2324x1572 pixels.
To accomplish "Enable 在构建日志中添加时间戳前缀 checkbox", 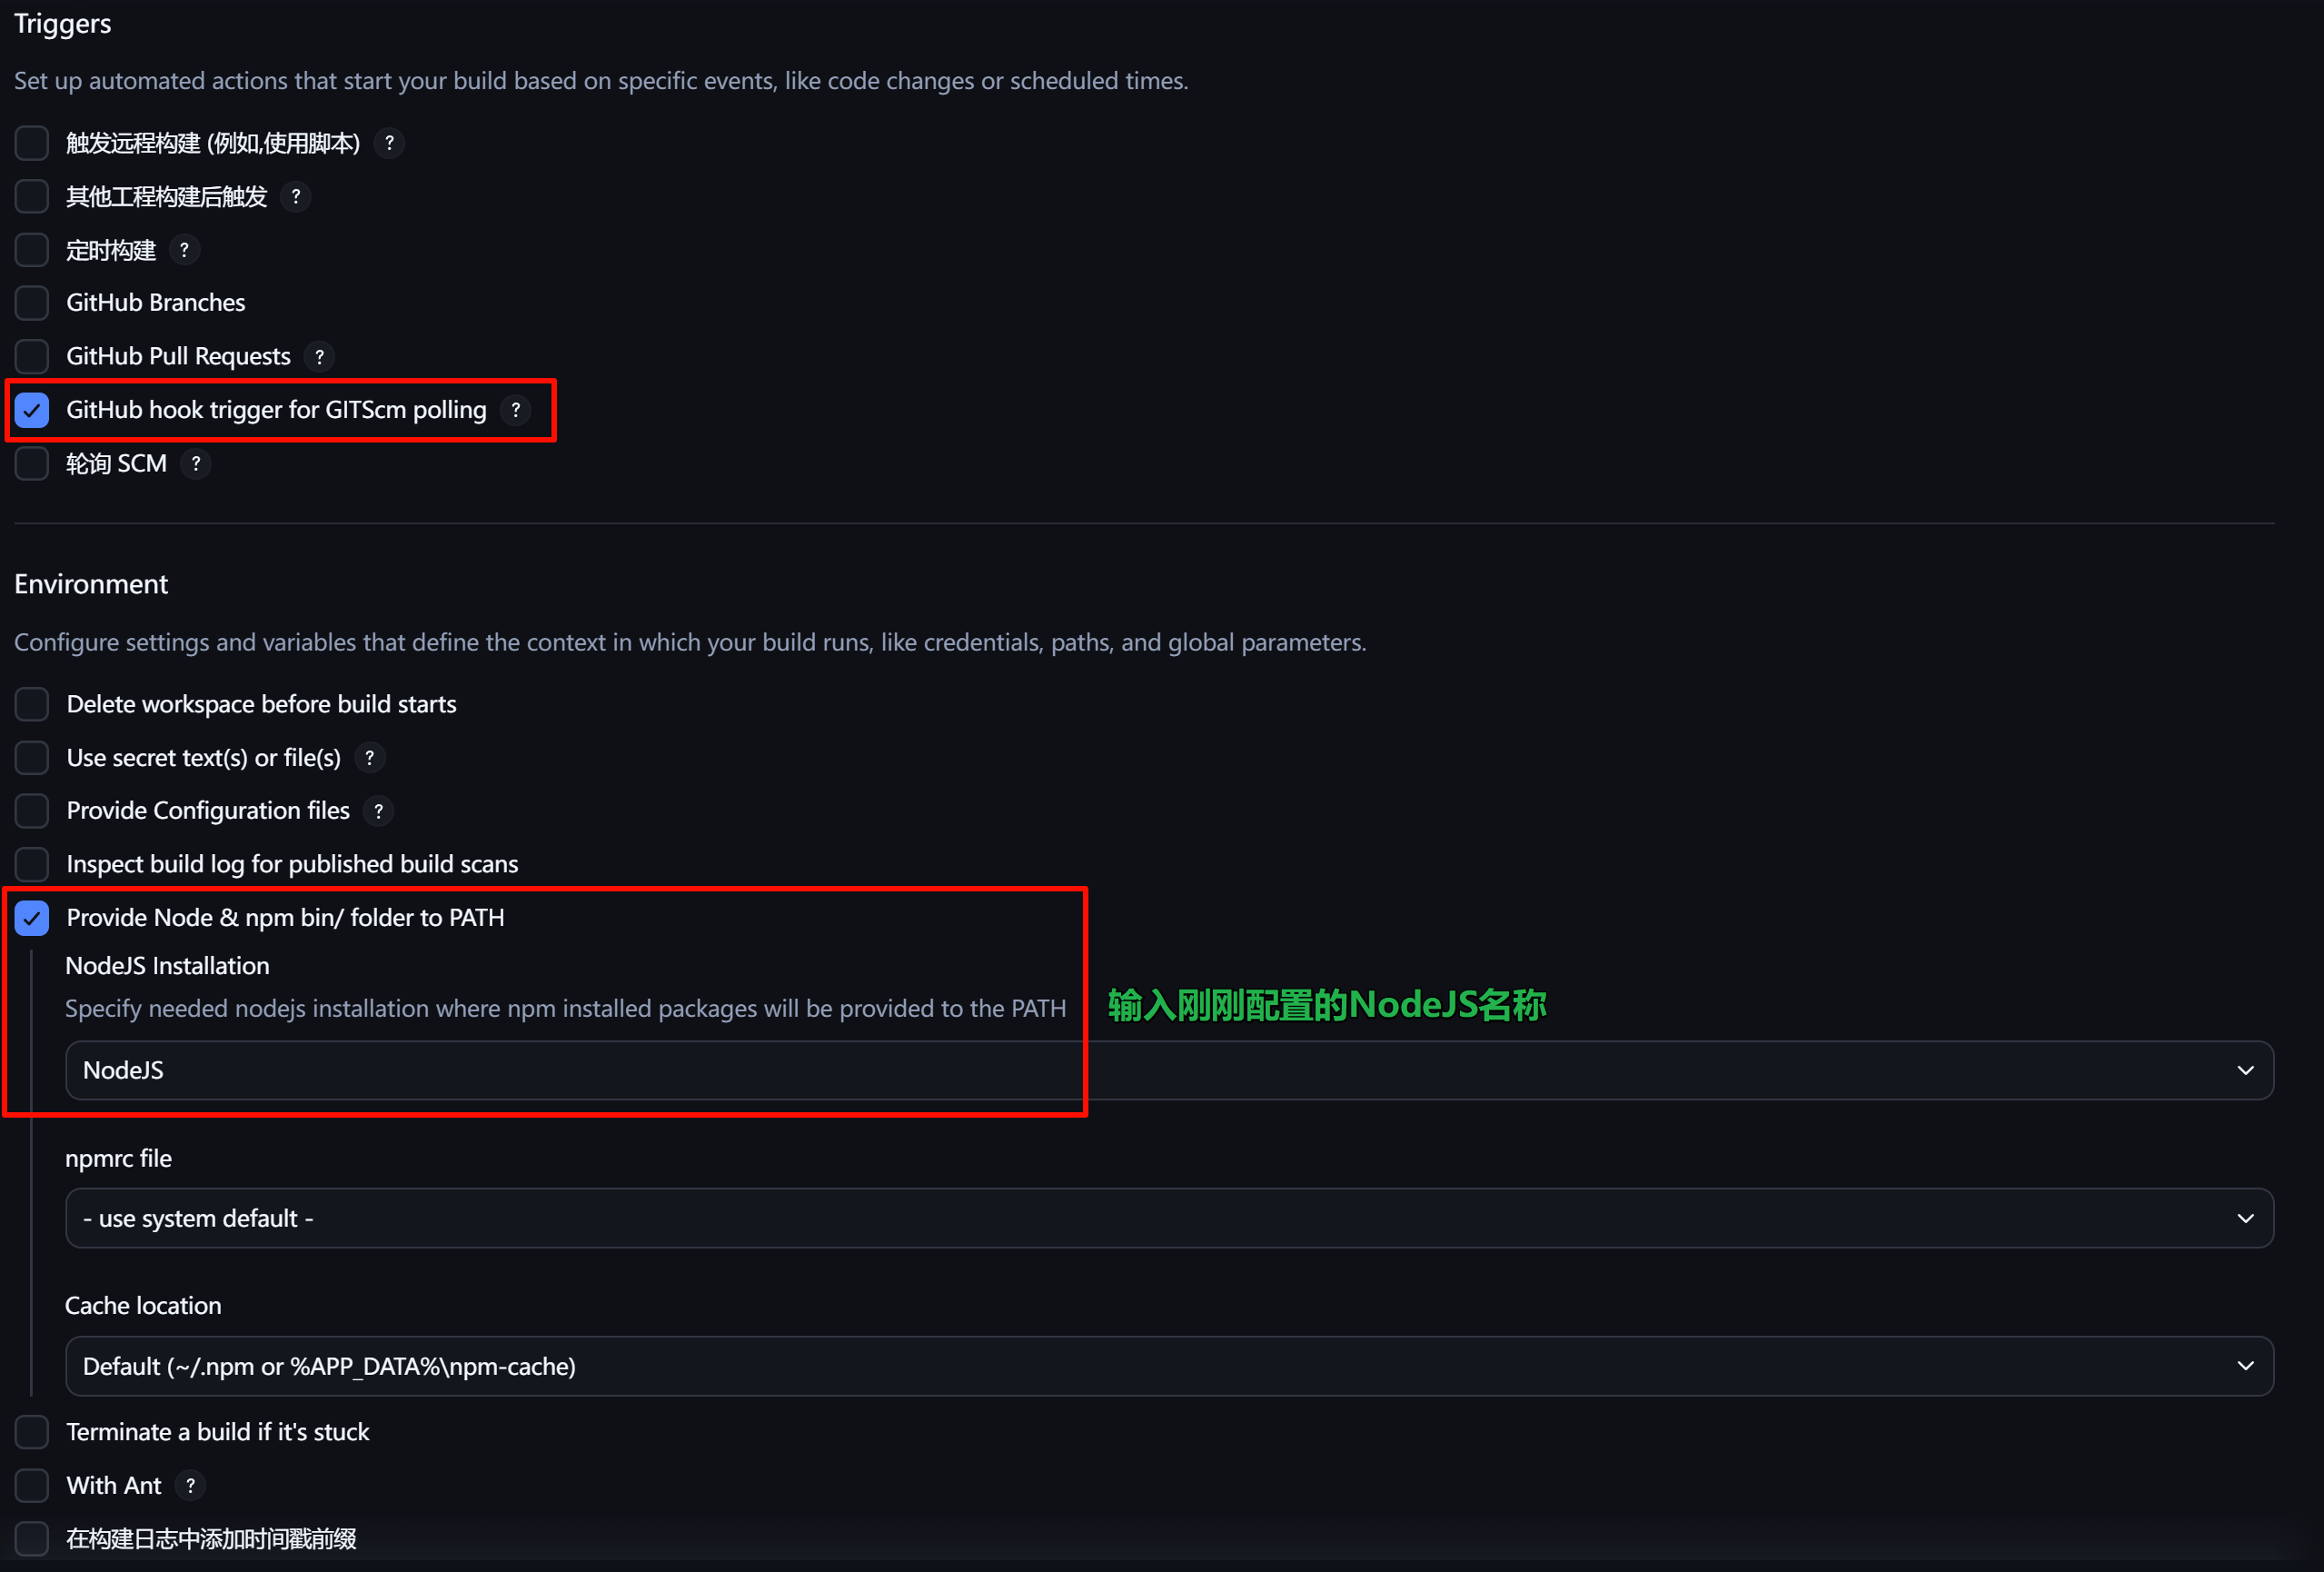I will pos(32,1539).
